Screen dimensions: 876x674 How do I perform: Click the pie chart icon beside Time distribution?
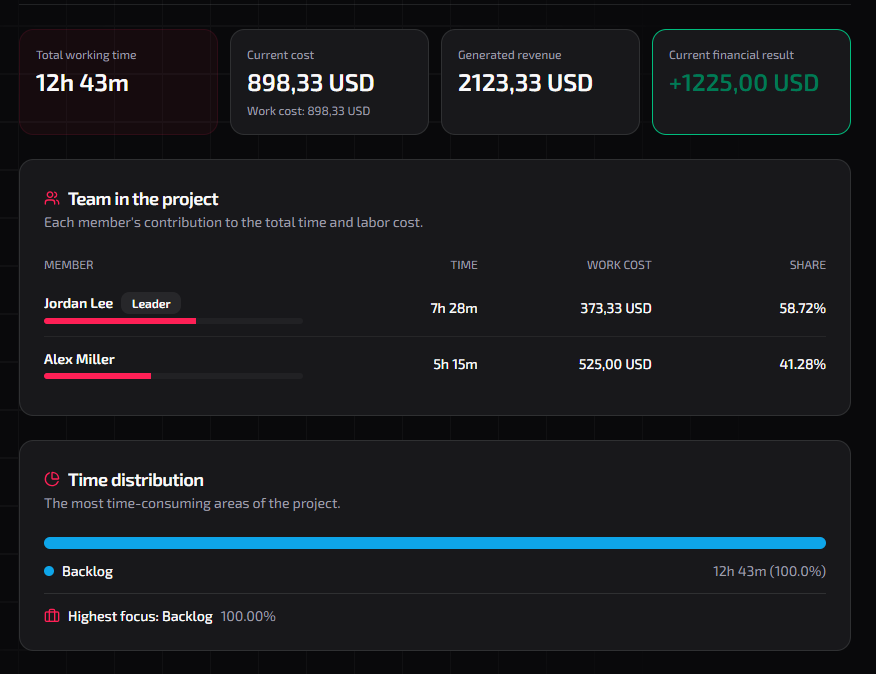(52, 479)
